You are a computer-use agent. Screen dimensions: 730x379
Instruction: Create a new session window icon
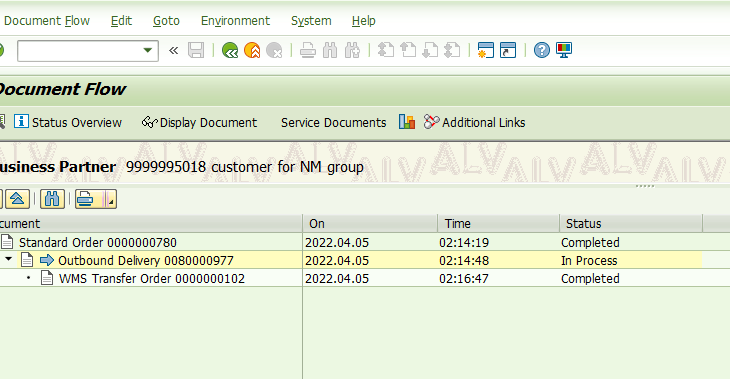tap(486, 50)
